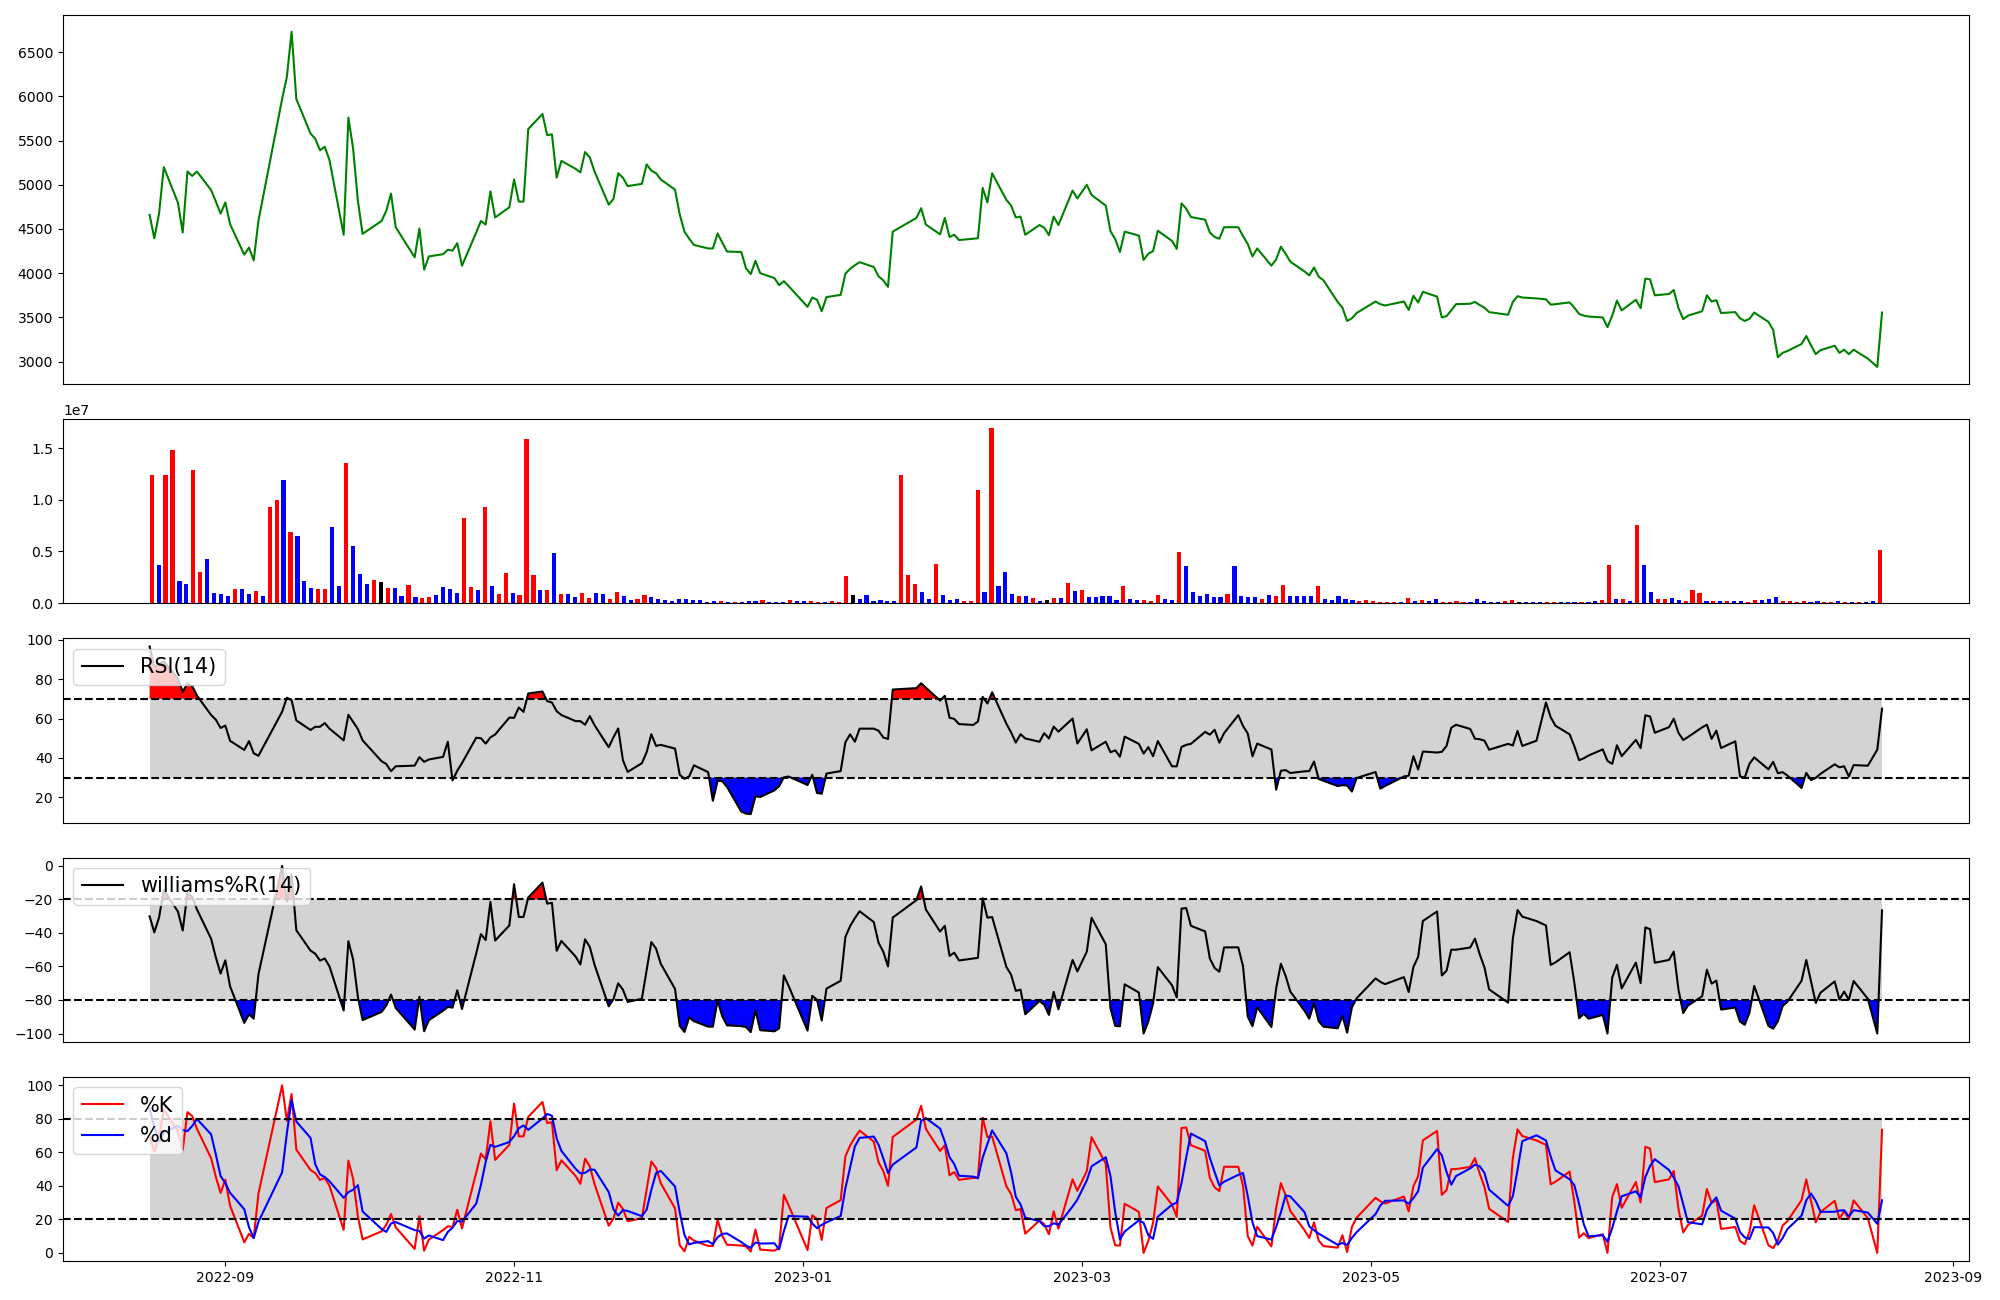Click the 2023-01 x-axis date label
This screenshot has height=1300, width=2000.
coord(803,1277)
